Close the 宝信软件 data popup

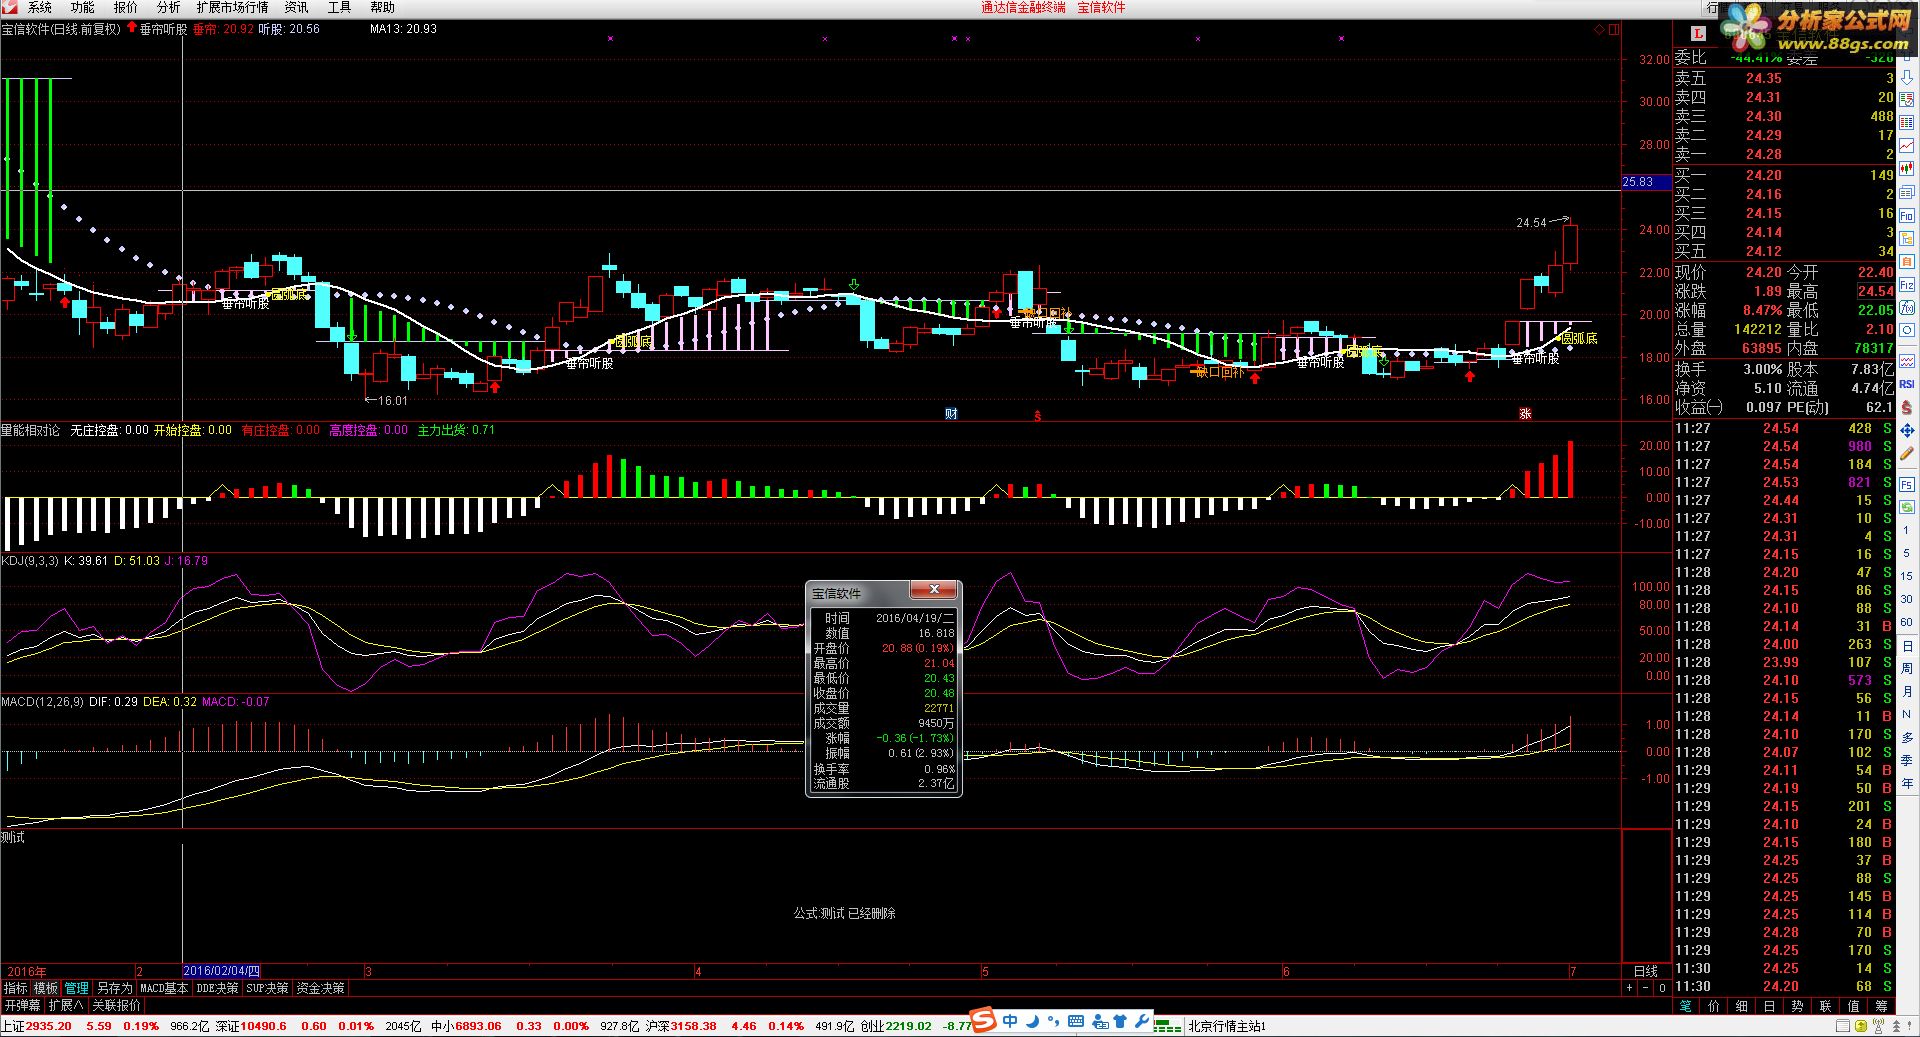[x=934, y=589]
